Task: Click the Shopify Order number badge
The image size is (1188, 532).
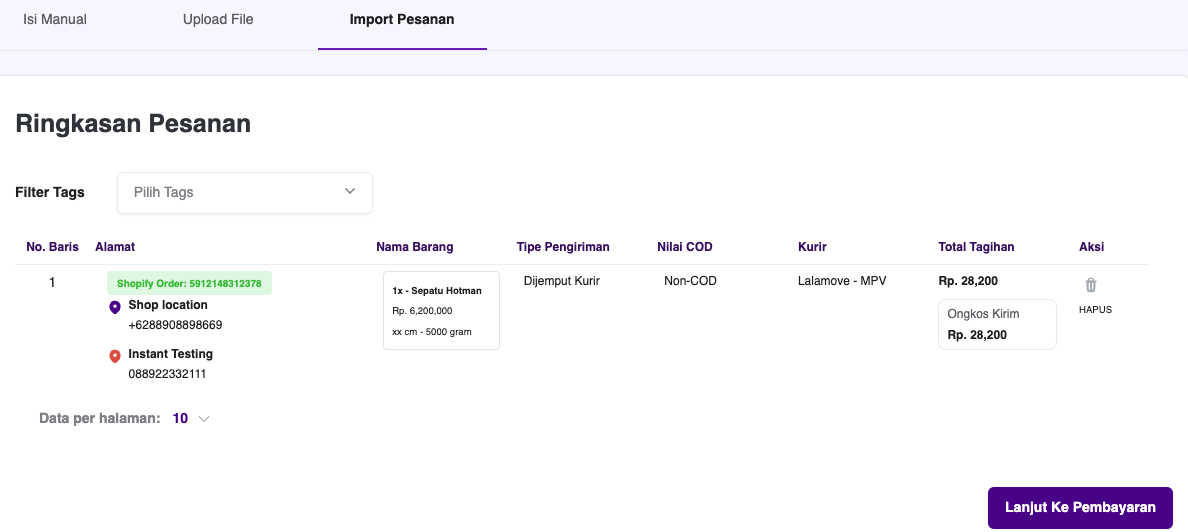Action: point(189,283)
